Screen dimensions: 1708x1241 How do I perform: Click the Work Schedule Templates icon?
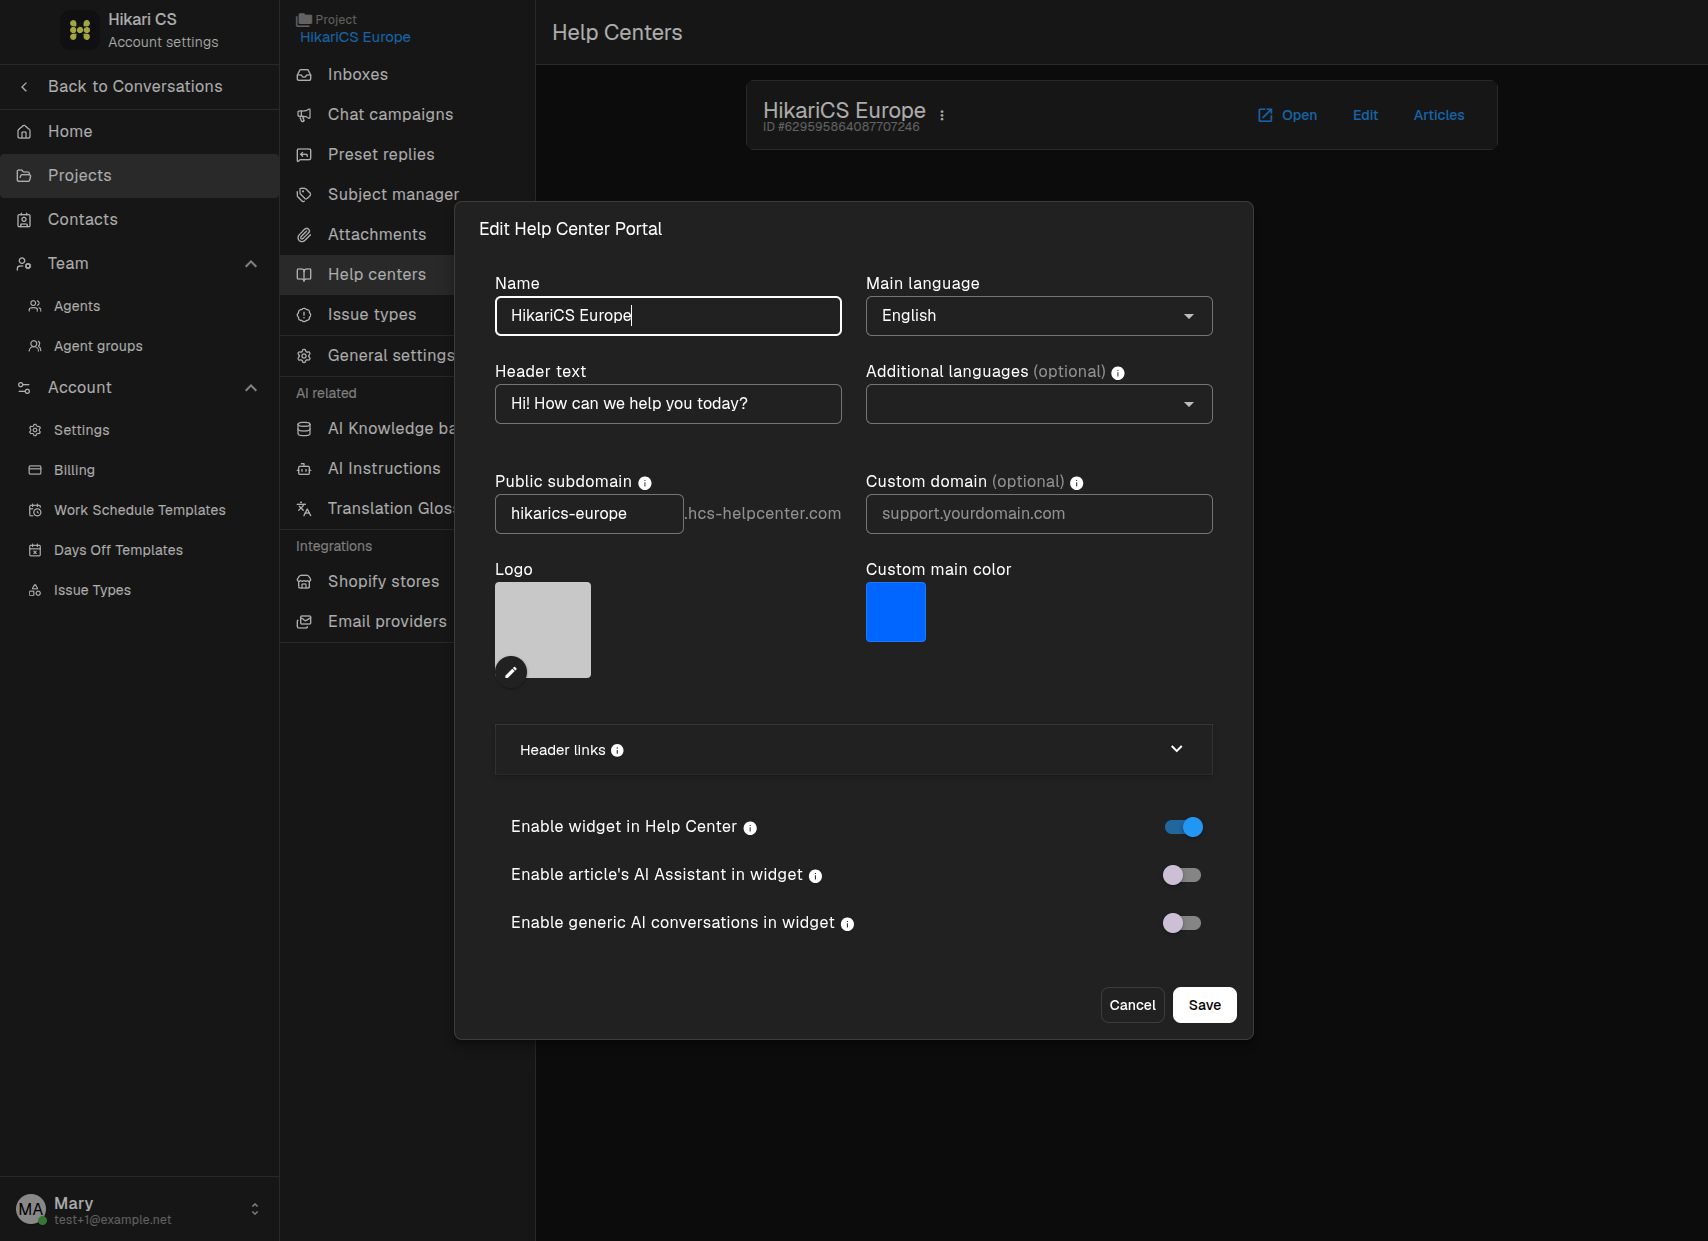[x=35, y=510]
